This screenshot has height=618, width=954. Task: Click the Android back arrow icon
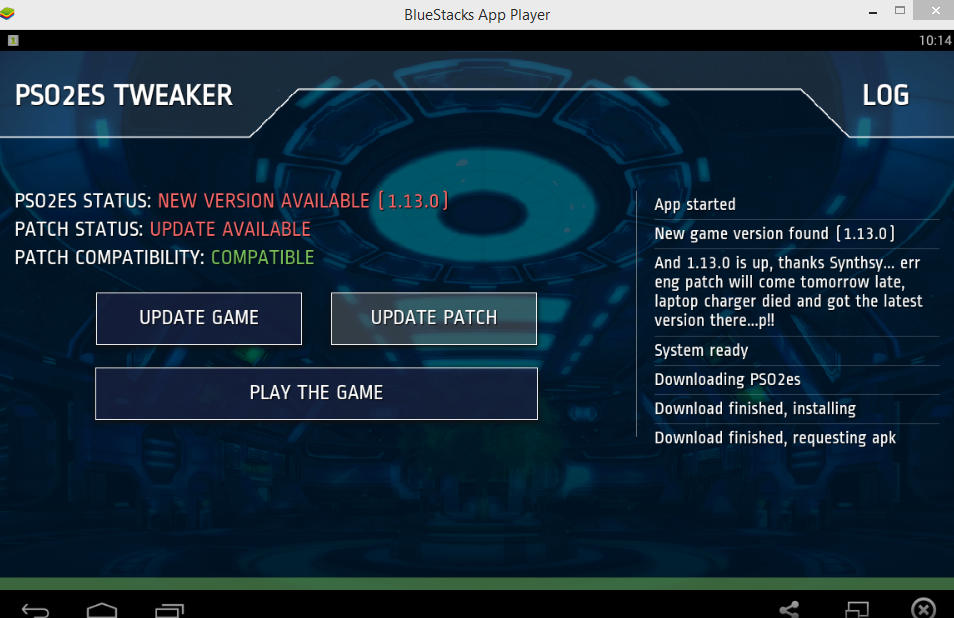click(x=35, y=610)
